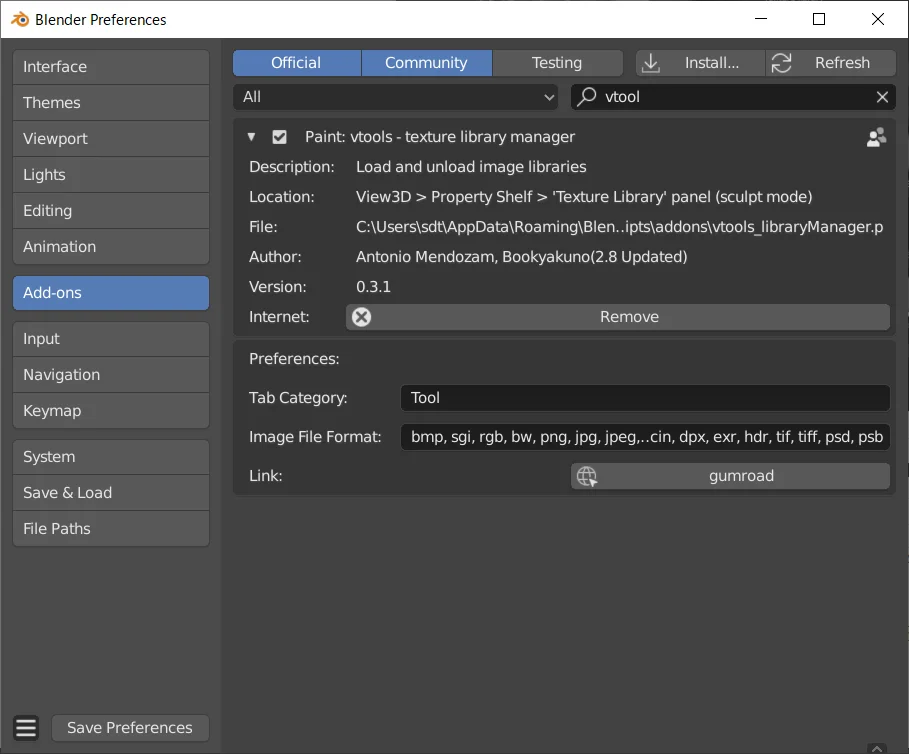Click the globe icon beside the gumroad link

[x=586, y=476]
